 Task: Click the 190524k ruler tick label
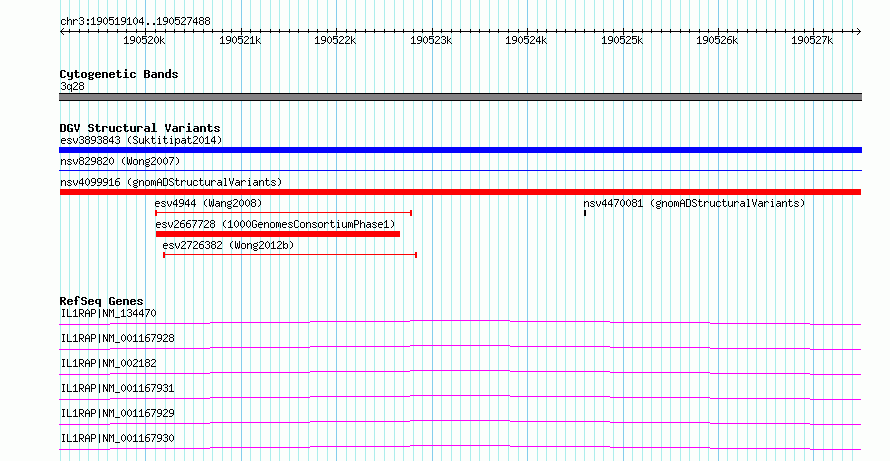(526, 40)
